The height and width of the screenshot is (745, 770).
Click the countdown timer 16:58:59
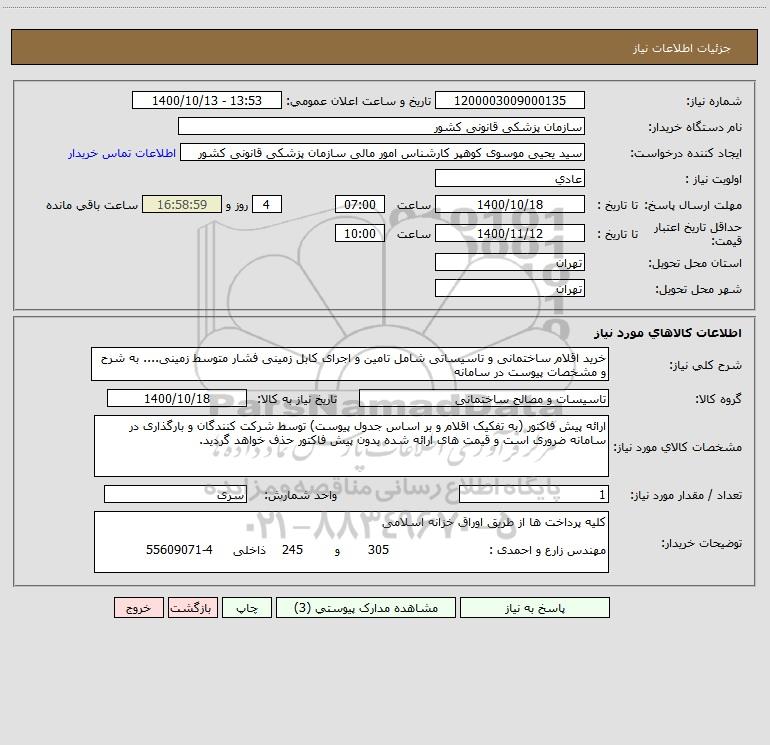click(182, 204)
